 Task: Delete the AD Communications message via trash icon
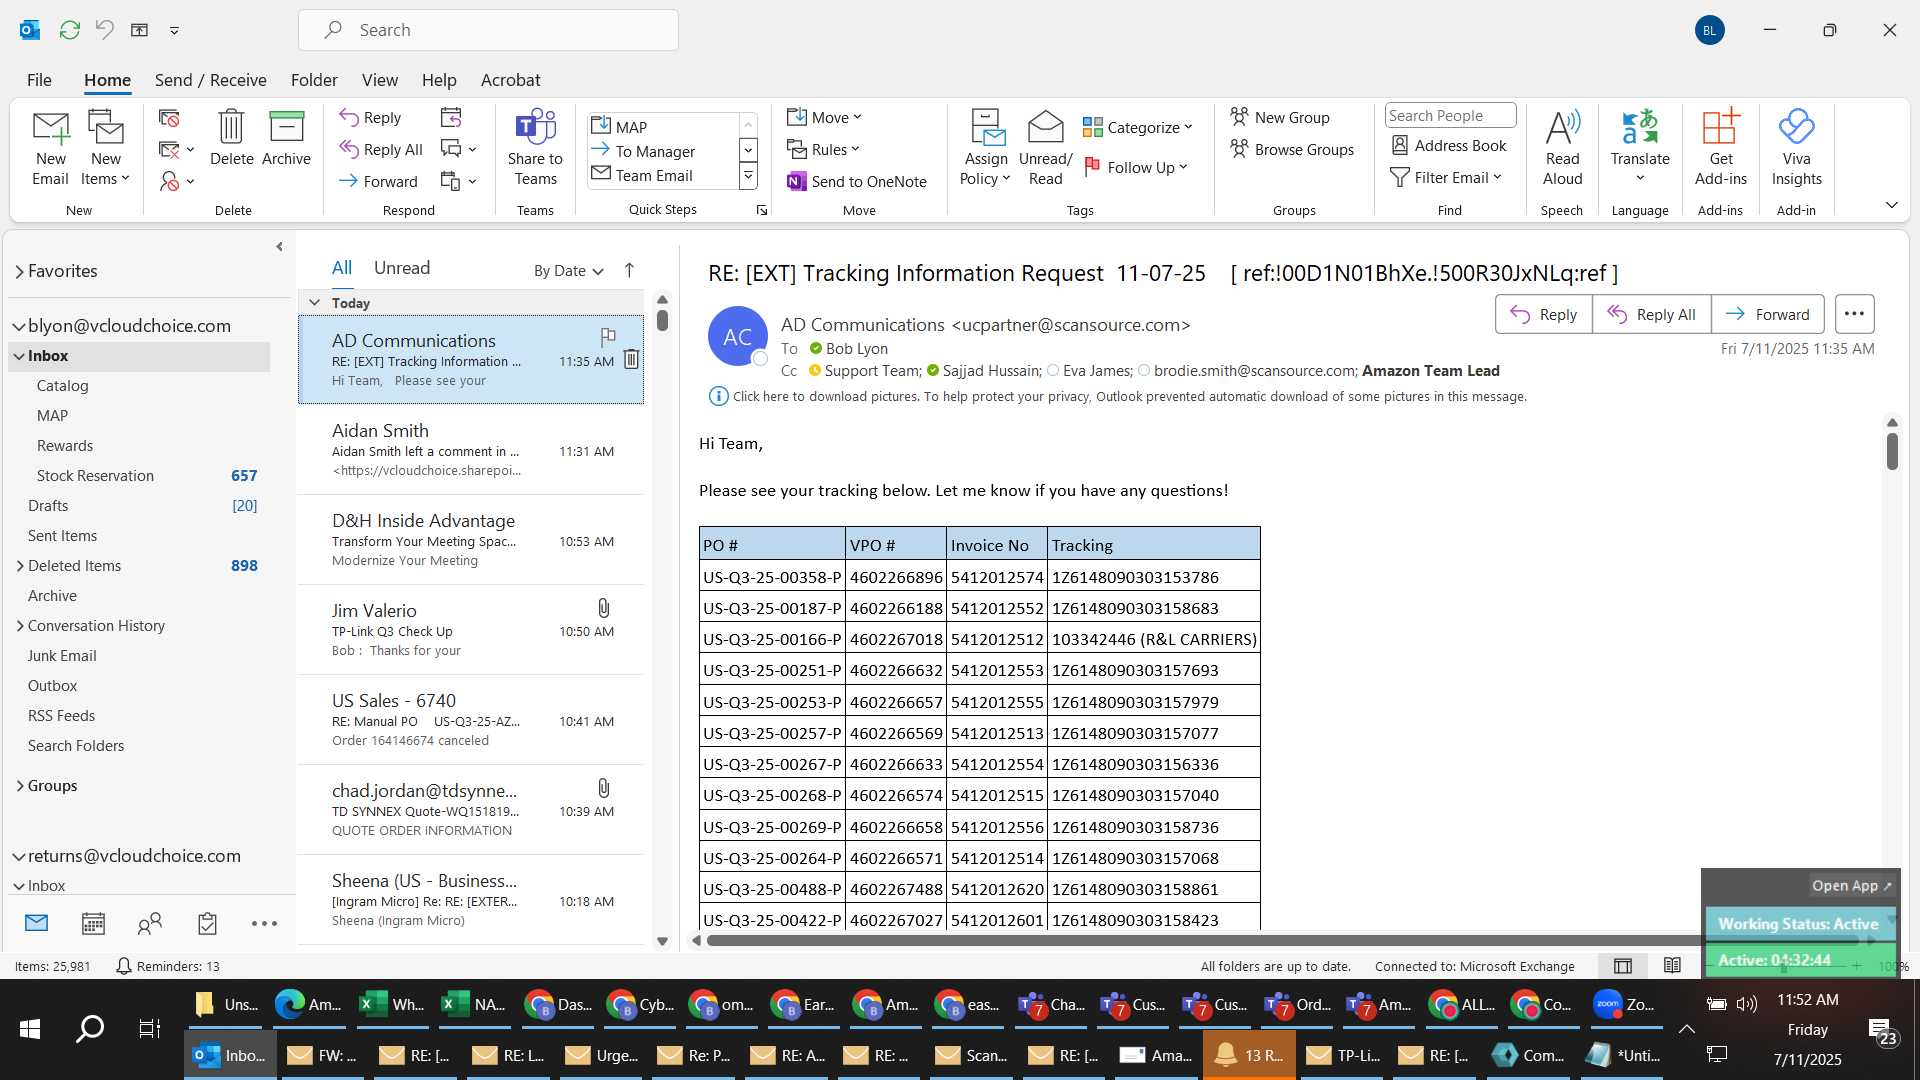click(631, 358)
